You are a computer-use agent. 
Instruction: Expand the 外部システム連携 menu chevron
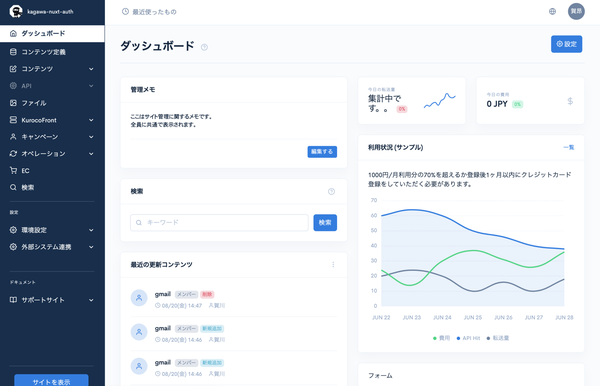[x=91, y=247]
